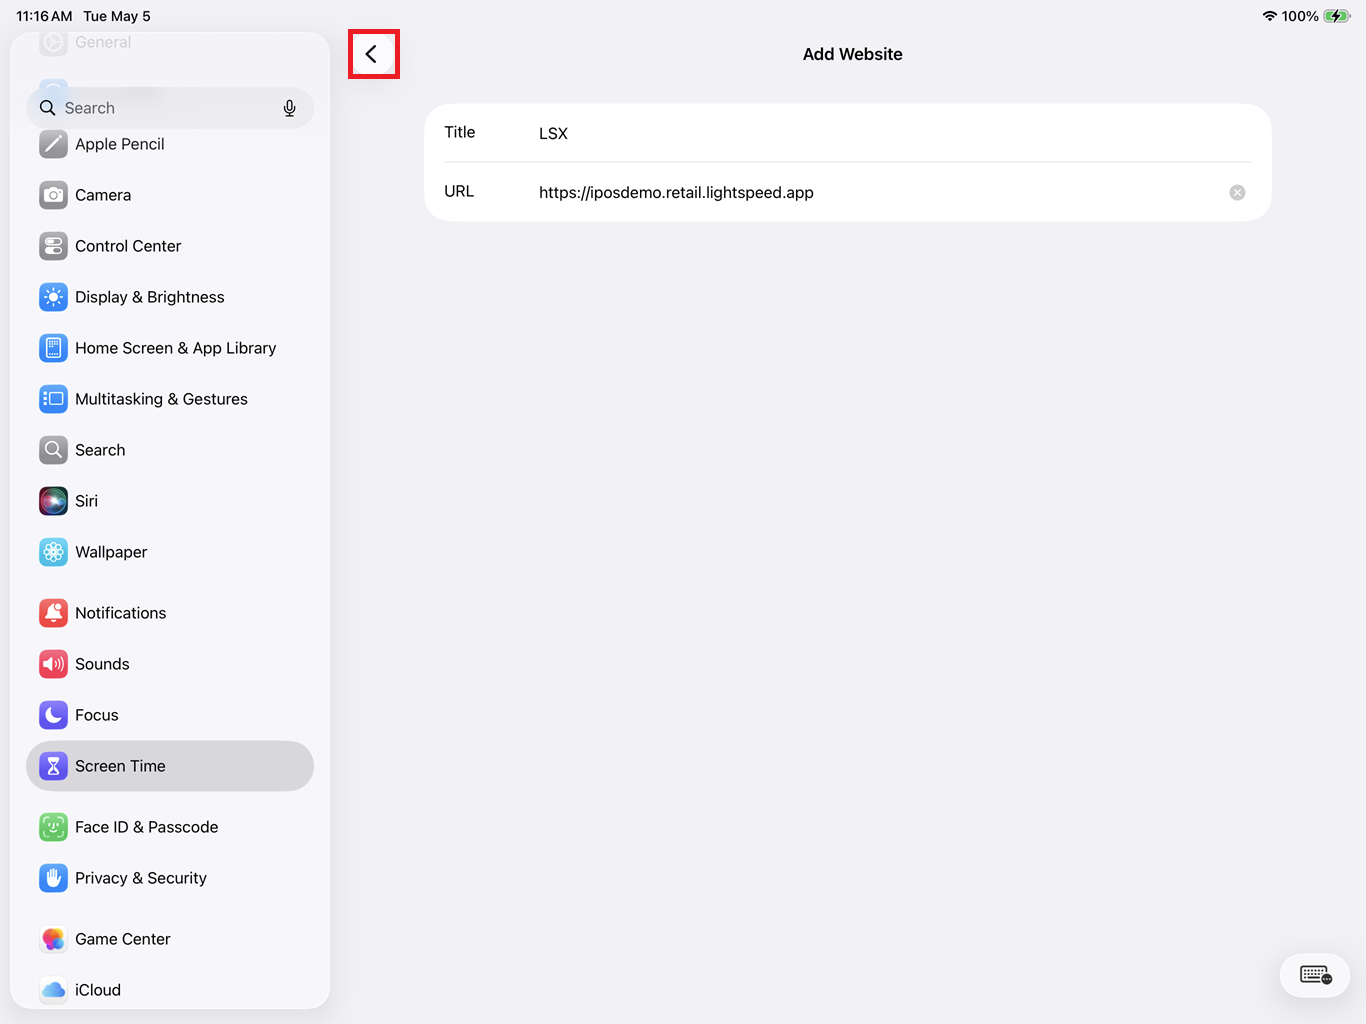Screen dimensions: 1366x1024
Task: Tap the Search settings row icon
Action: point(54,450)
